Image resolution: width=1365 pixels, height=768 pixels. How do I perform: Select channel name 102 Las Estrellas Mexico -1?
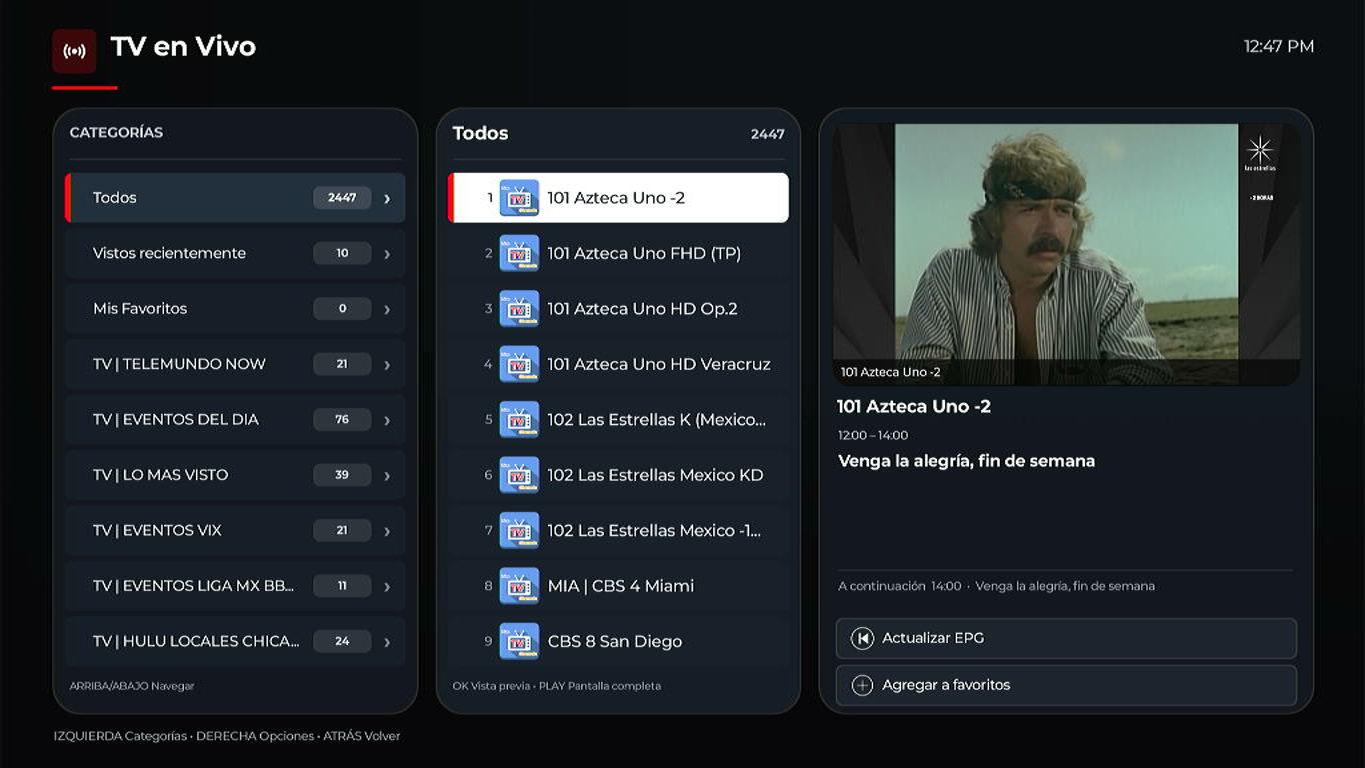point(654,531)
